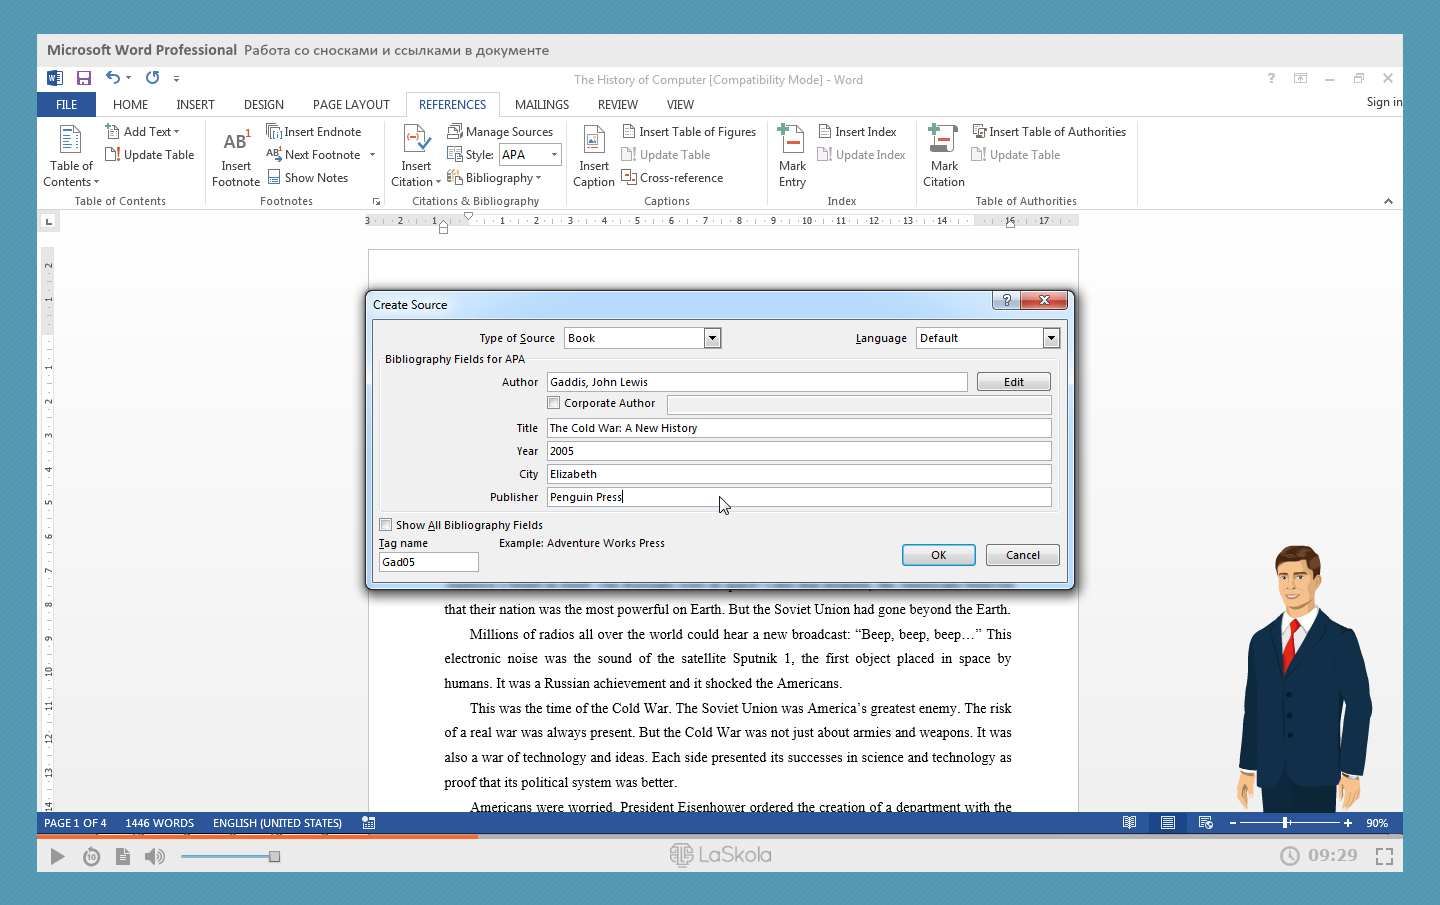Click OK in Create Source dialog
The height and width of the screenshot is (905, 1440).
coord(938,555)
